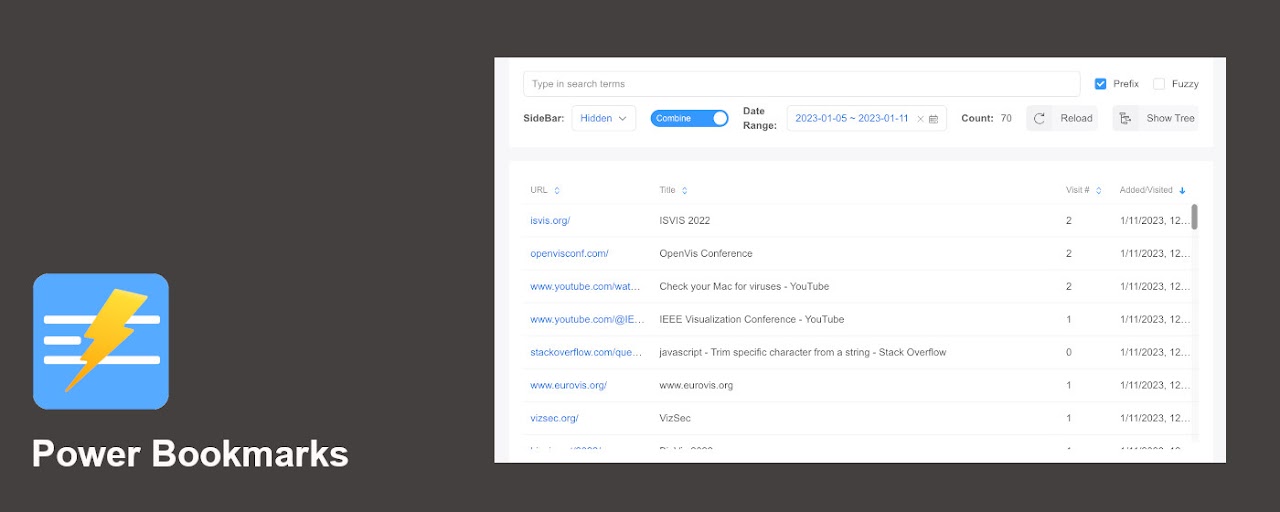The height and width of the screenshot is (512, 1280).
Task: Click the Count: 70 label
Action: (987, 118)
